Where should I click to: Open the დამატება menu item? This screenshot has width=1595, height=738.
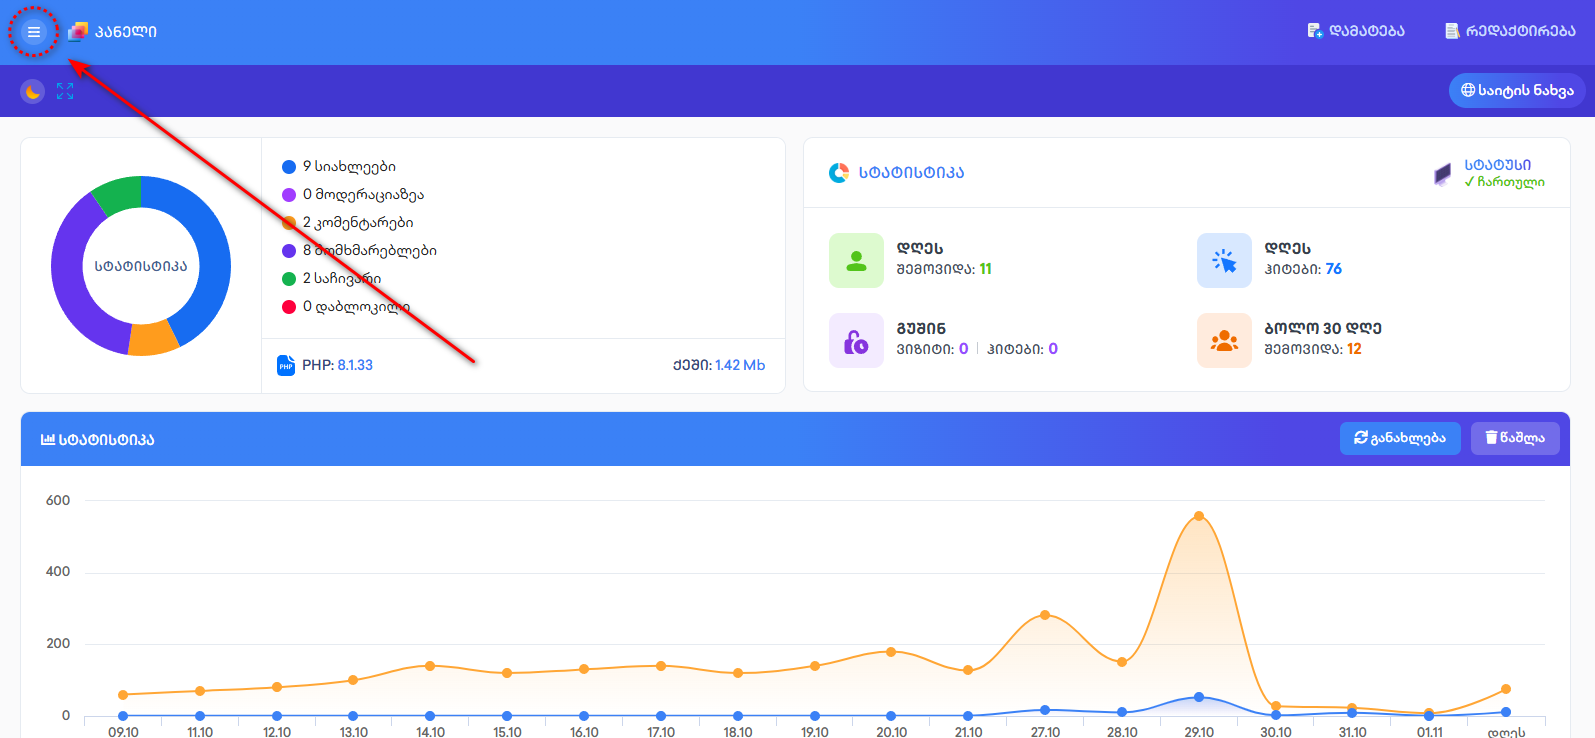click(x=1355, y=31)
